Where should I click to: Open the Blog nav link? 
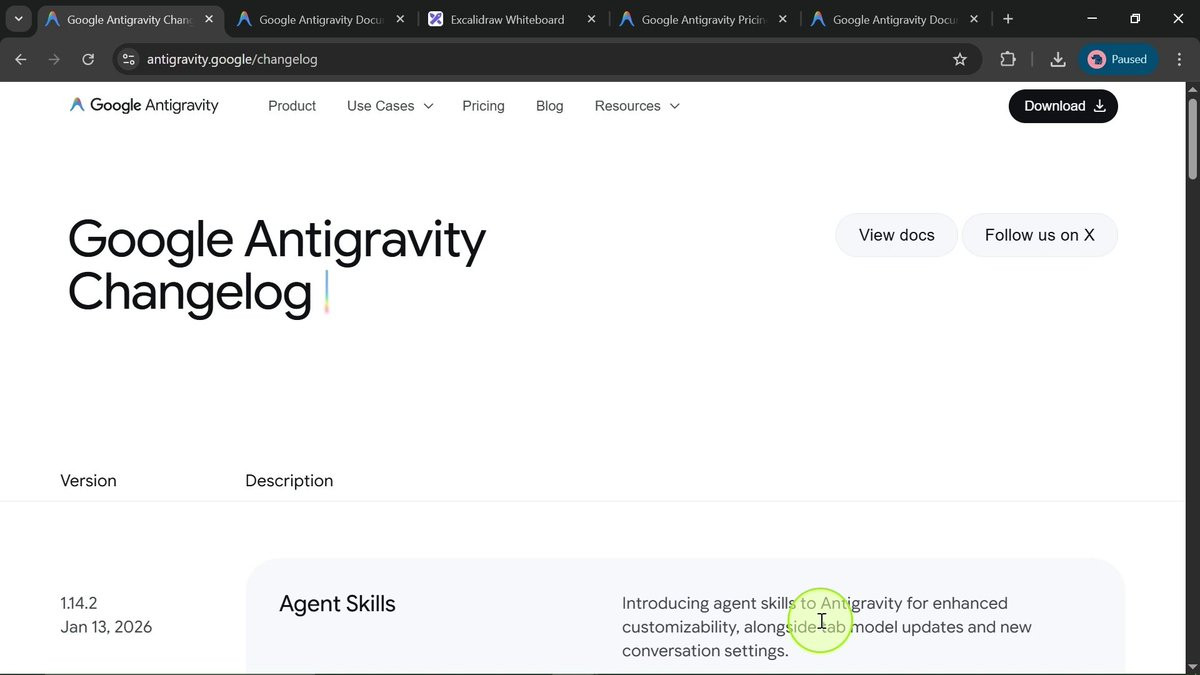click(549, 106)
